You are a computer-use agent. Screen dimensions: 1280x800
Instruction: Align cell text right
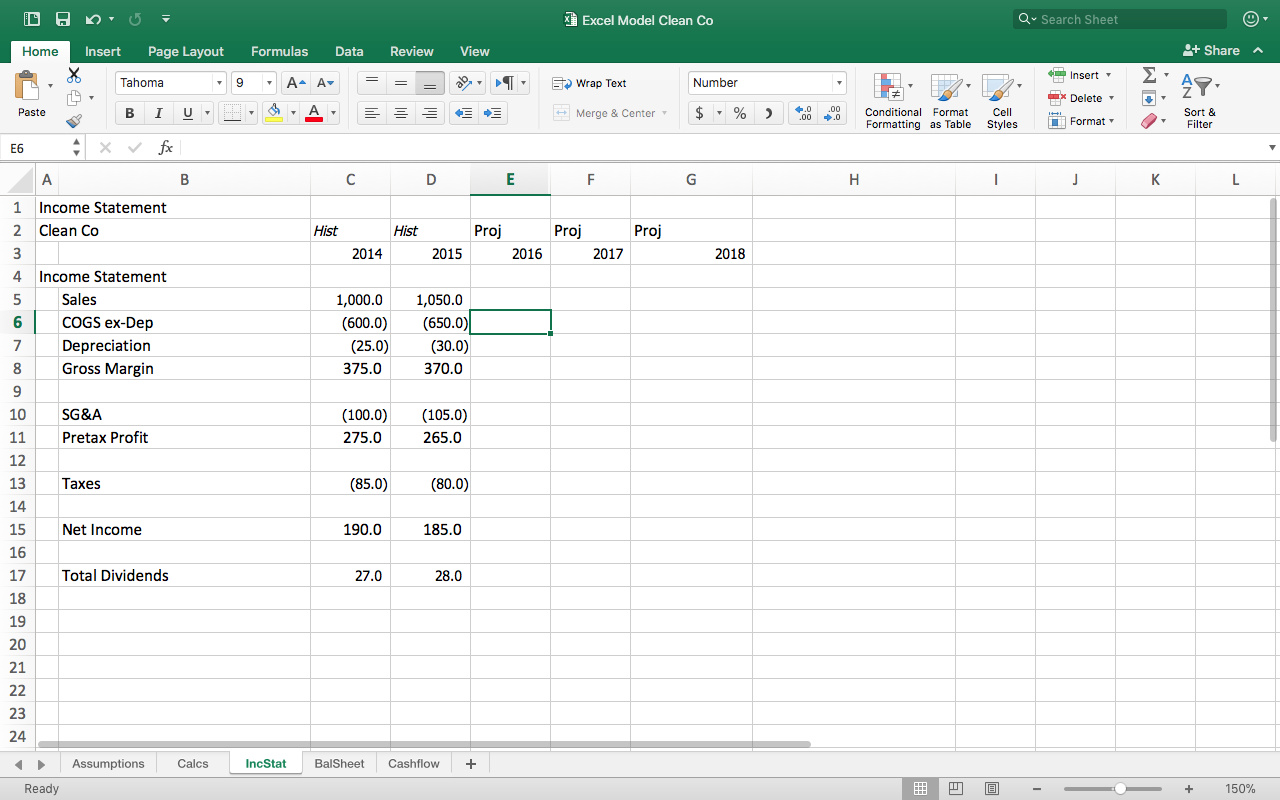(430, 113)
